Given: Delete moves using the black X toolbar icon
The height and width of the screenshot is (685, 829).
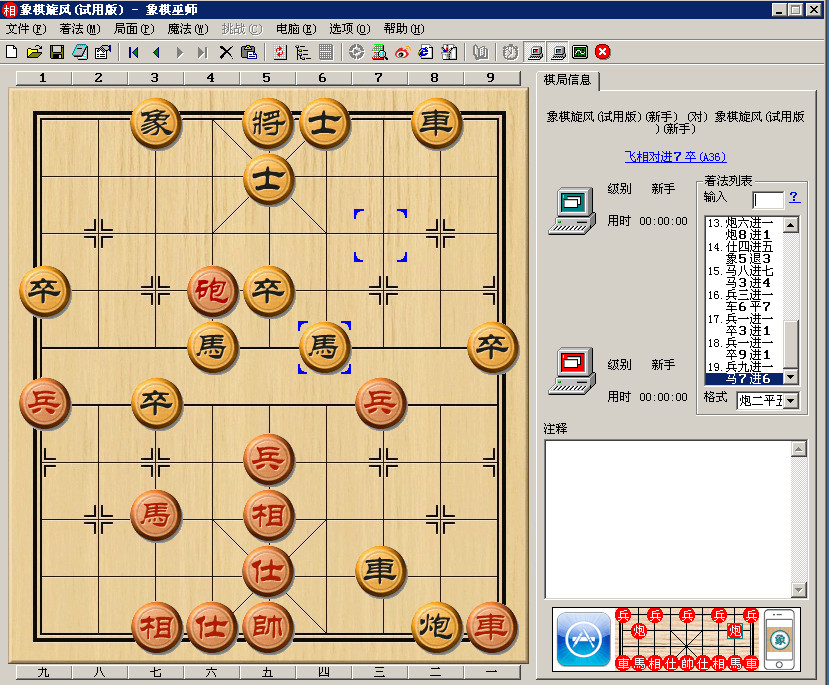Looking at the screenshot, I should pyautogui.click(x=227, y=51).
